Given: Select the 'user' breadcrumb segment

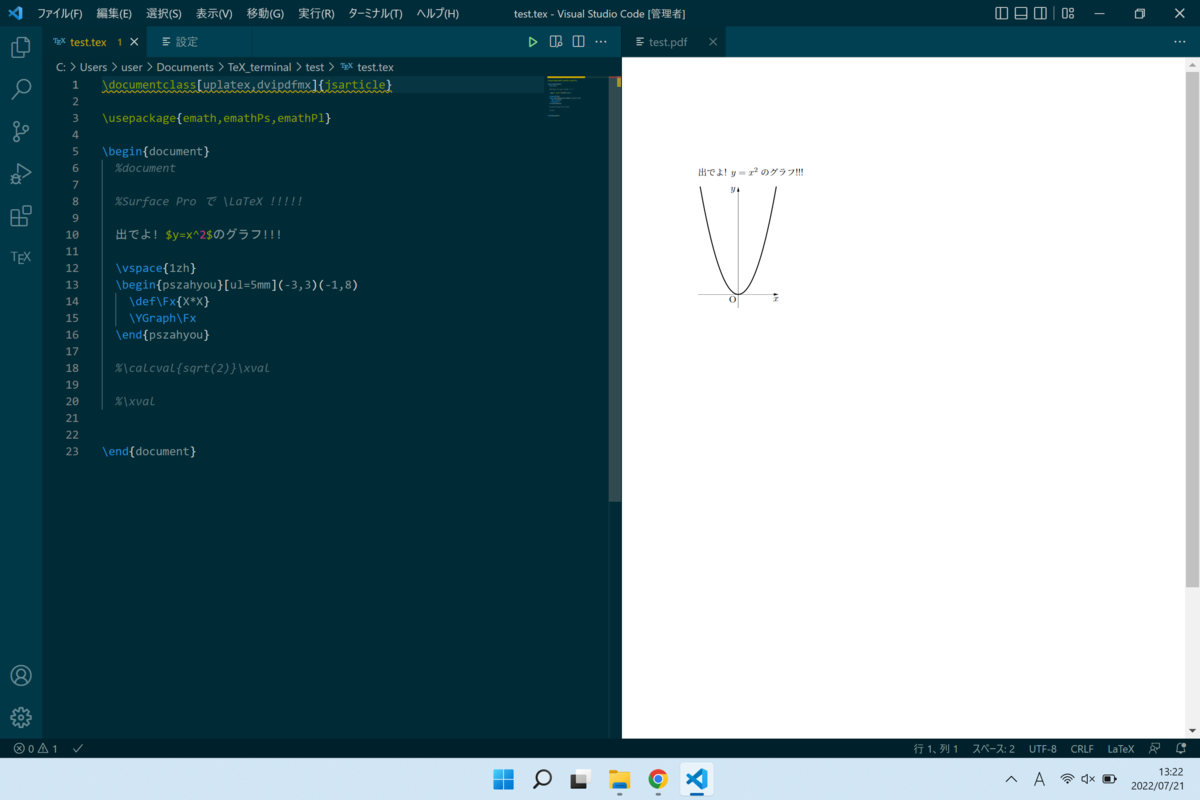Looking at the screenshot, I should click(132, 67).
